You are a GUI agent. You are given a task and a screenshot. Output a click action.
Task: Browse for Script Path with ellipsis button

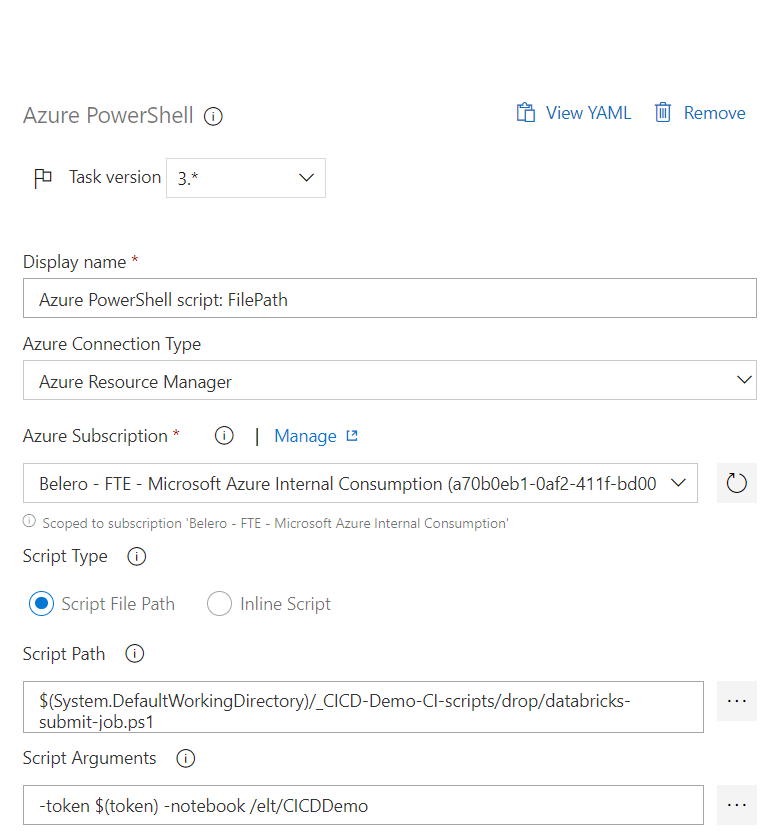tap(737, 701)
